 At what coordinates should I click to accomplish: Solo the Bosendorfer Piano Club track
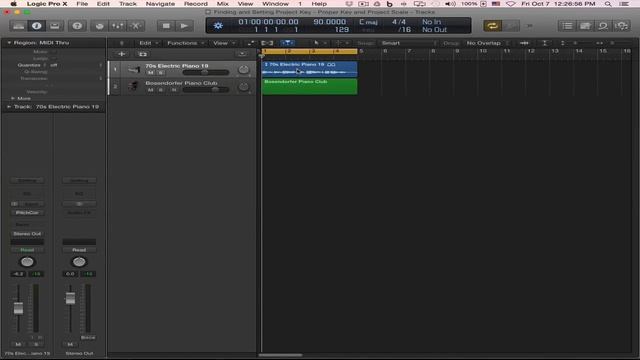(161, 90)
